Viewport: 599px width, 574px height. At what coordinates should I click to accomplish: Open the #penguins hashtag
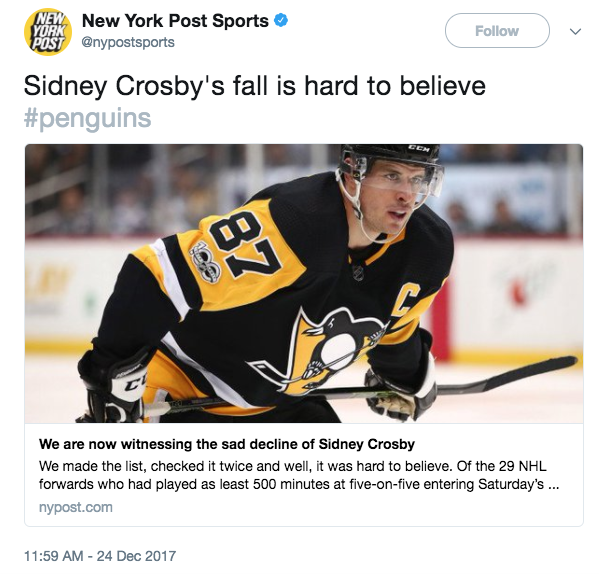(87, 118)
